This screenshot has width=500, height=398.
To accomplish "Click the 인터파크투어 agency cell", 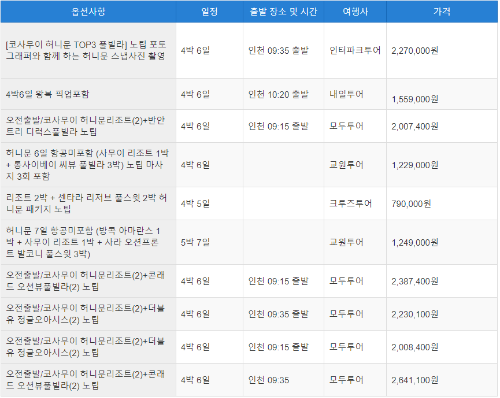I will tap(355, 50).
